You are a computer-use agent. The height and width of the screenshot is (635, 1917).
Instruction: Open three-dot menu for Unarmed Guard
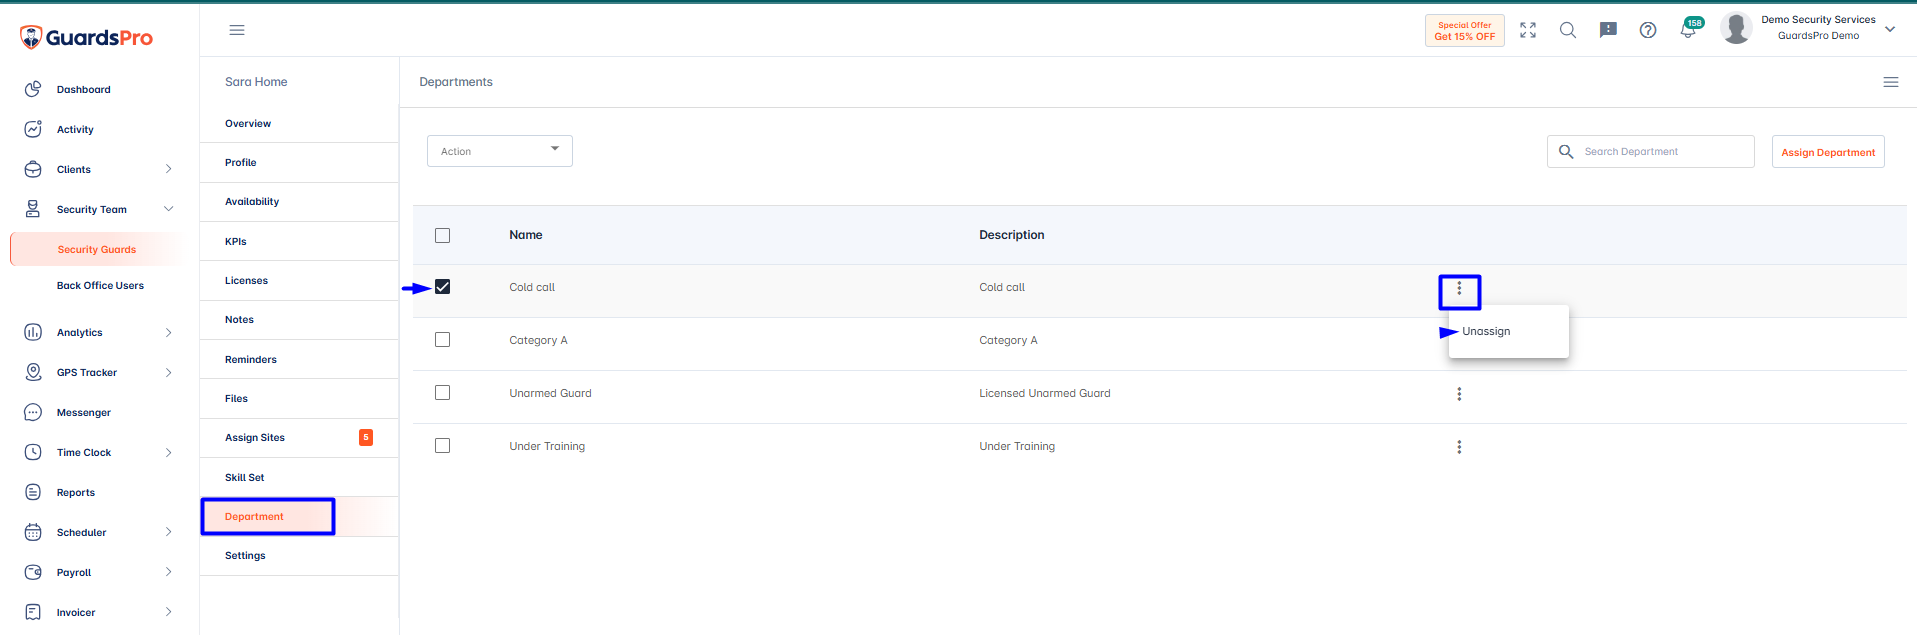(1459, 394)
